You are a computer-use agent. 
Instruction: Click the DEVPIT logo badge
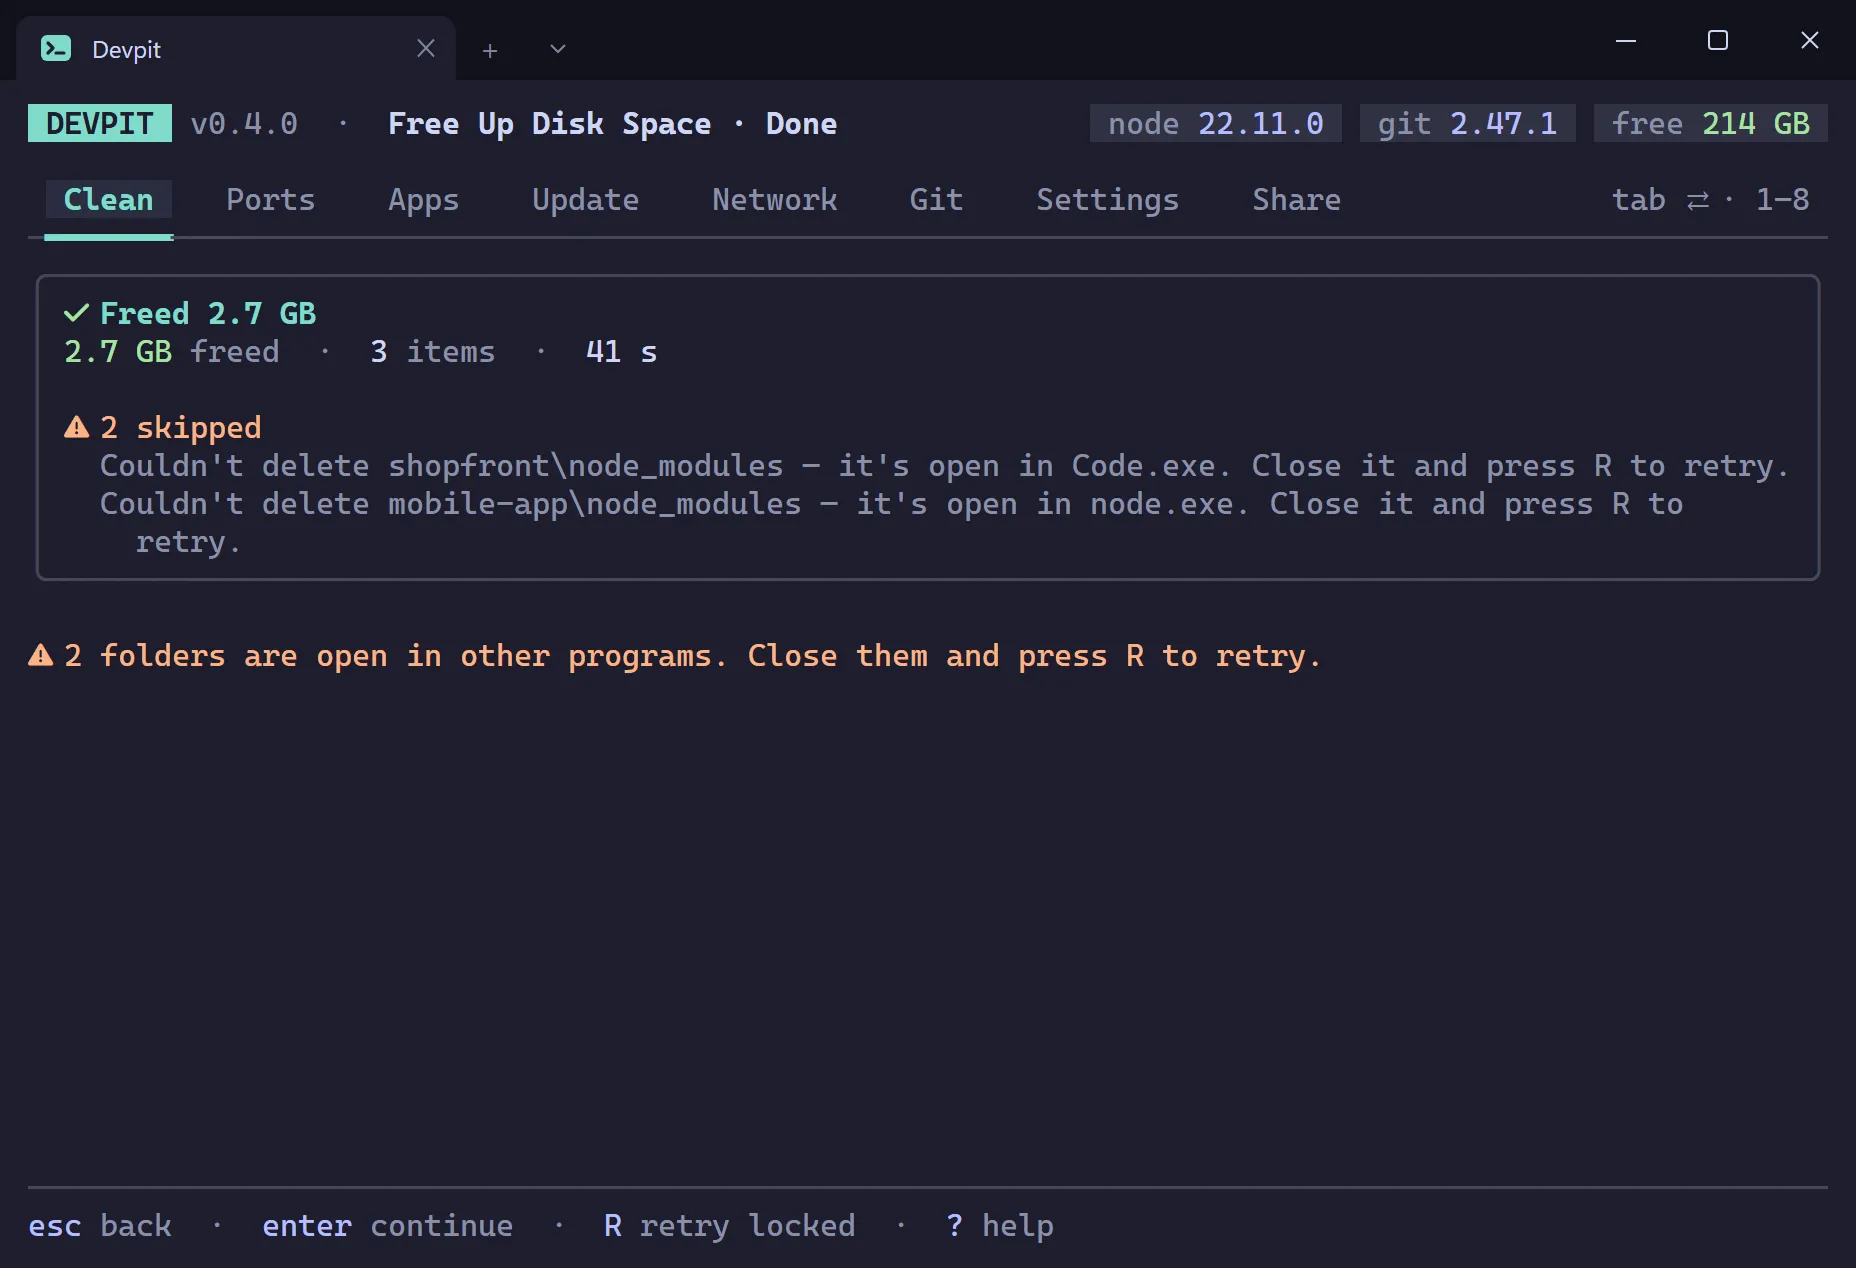click(100, 123)
